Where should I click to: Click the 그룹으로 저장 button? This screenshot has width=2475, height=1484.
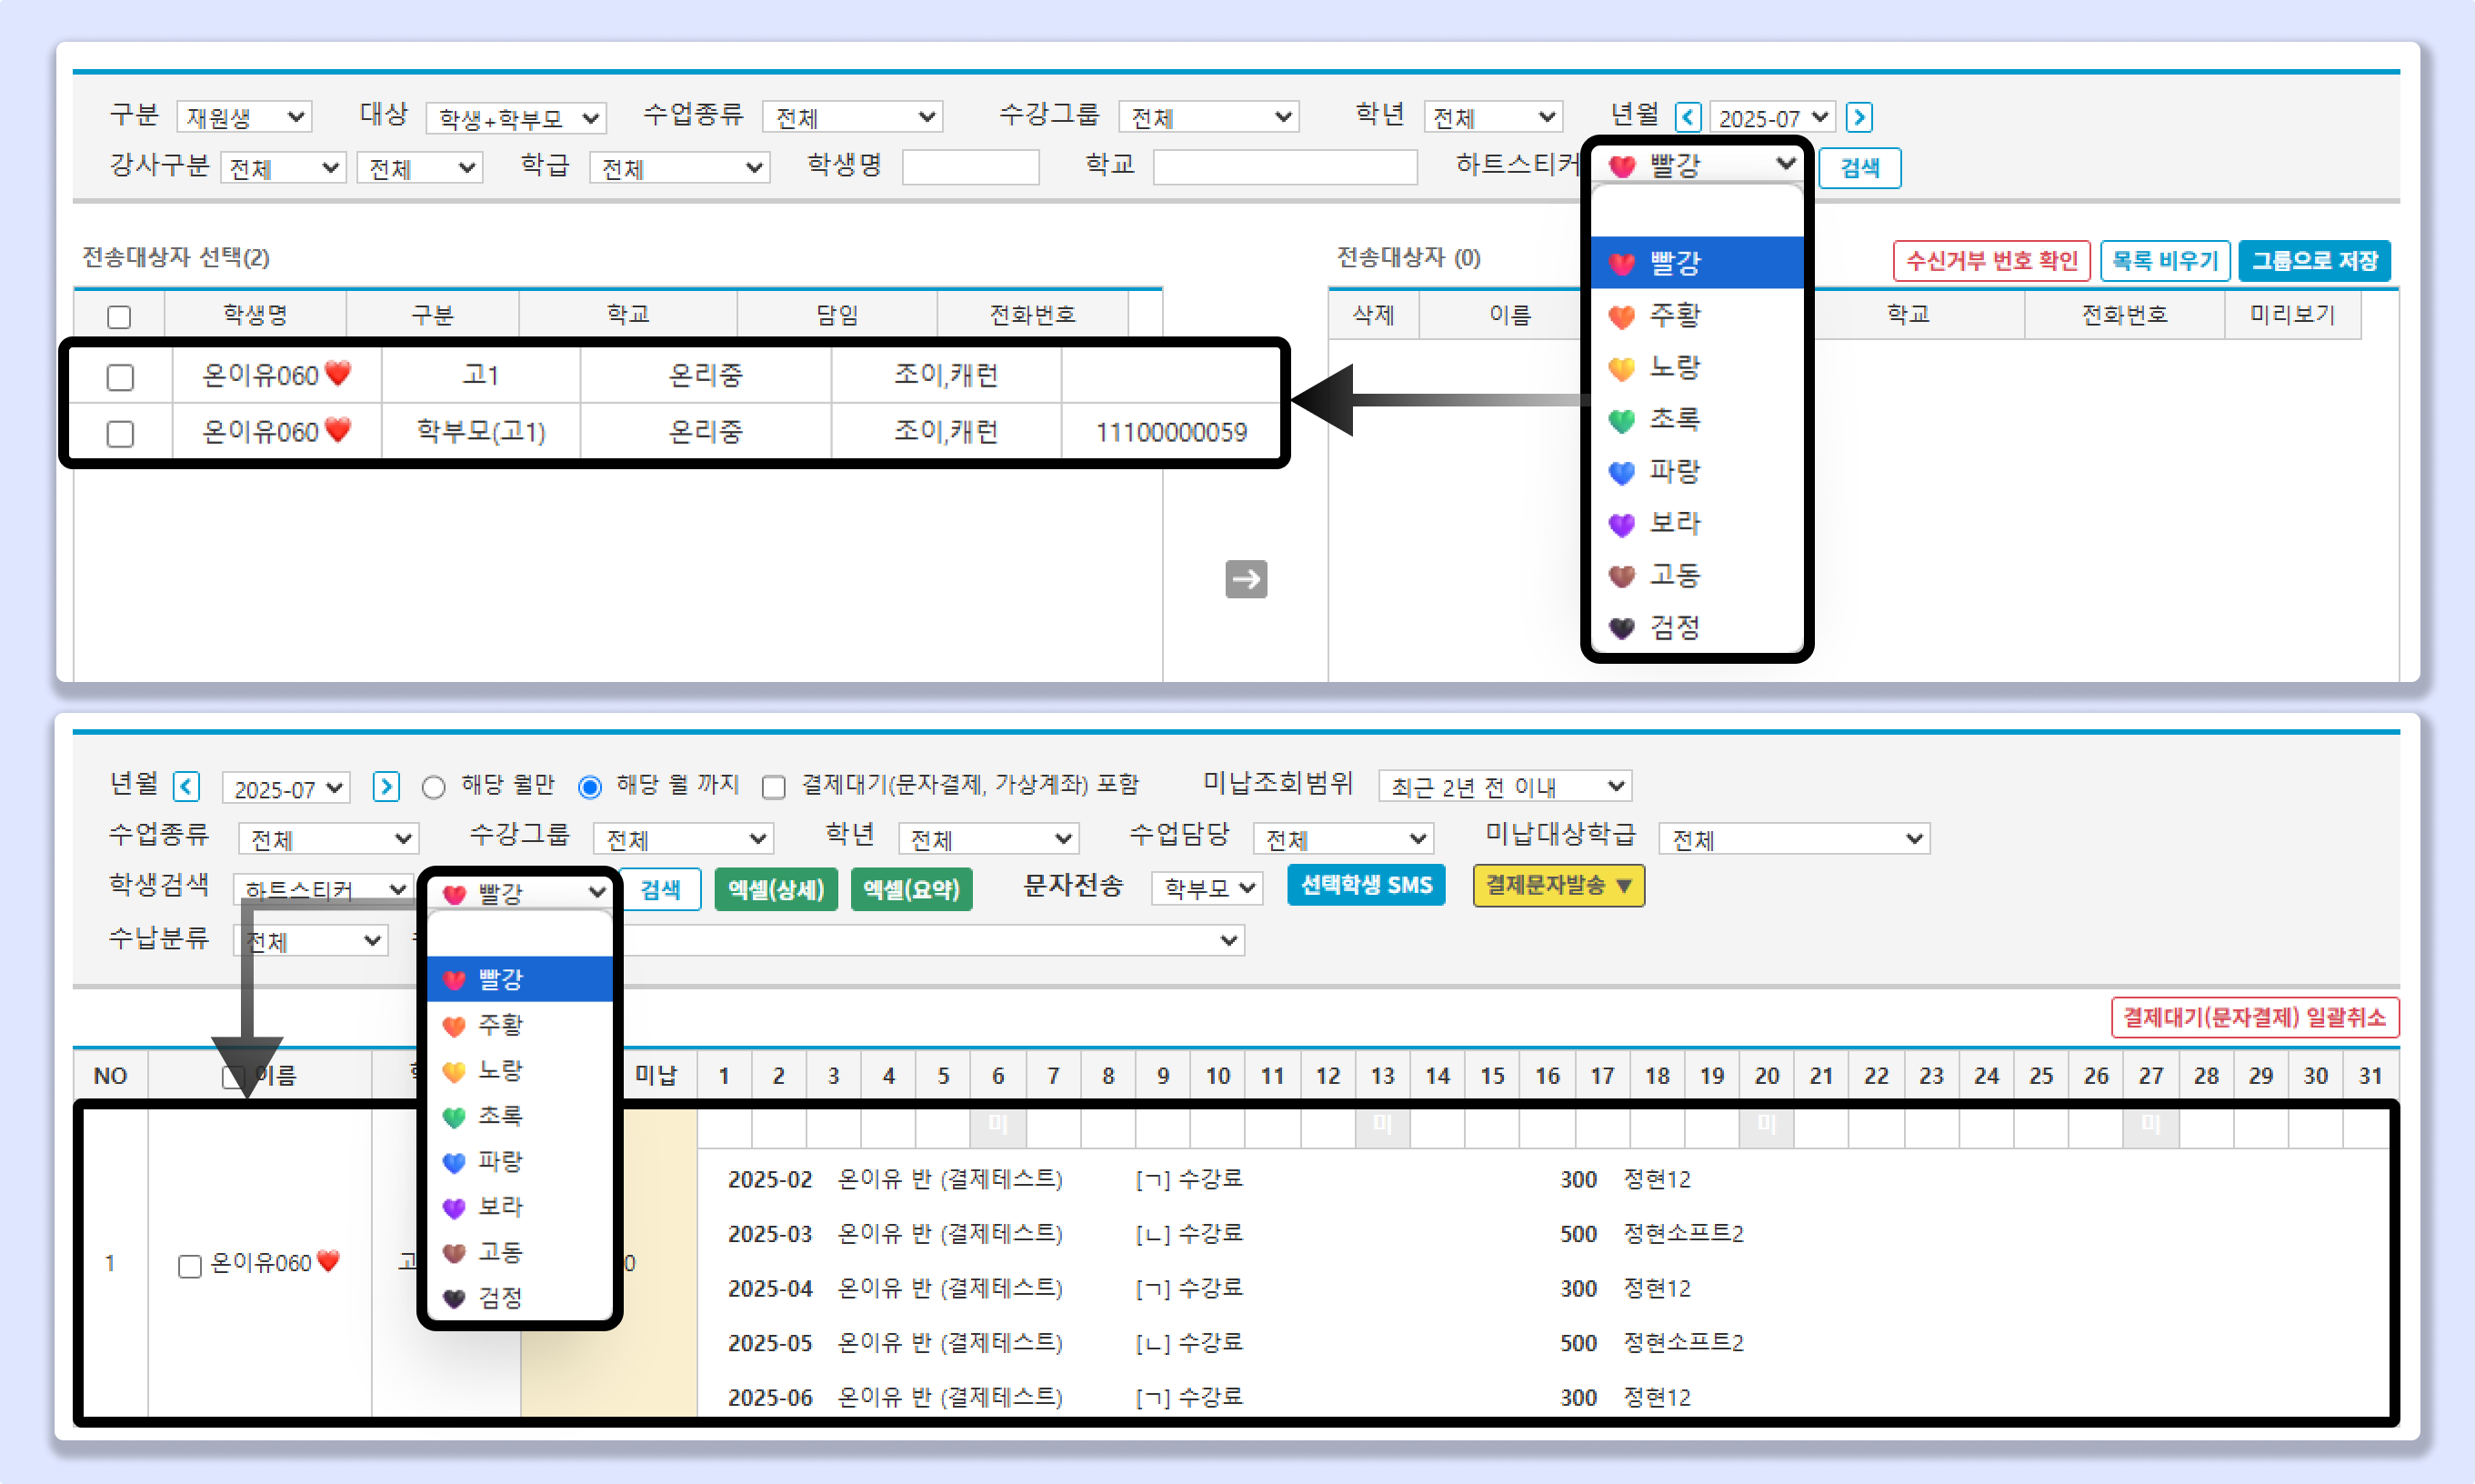click(2313, 261)
